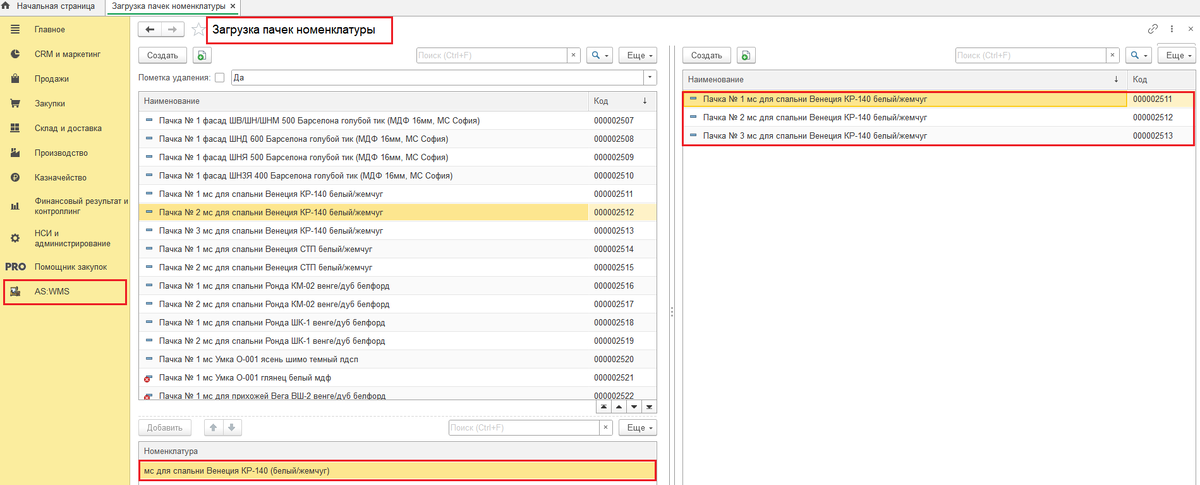Jump to list end with double-down arrow
Screen dimensions: 1200x485
click(649, 407)
